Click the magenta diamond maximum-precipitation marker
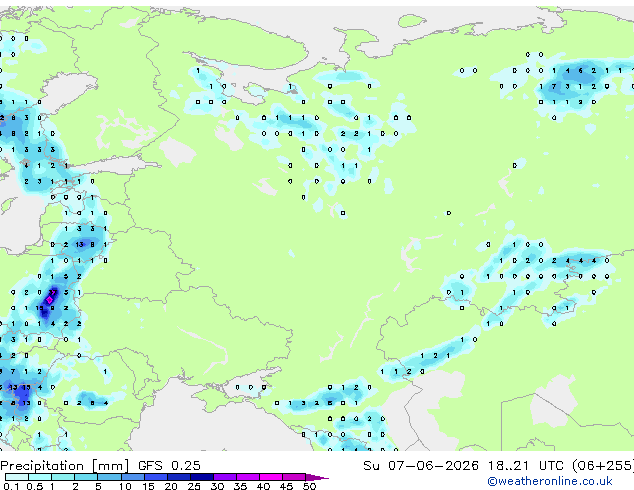This screenshot has width=634, height=490. pyautogui.click(x=49, y=300)
